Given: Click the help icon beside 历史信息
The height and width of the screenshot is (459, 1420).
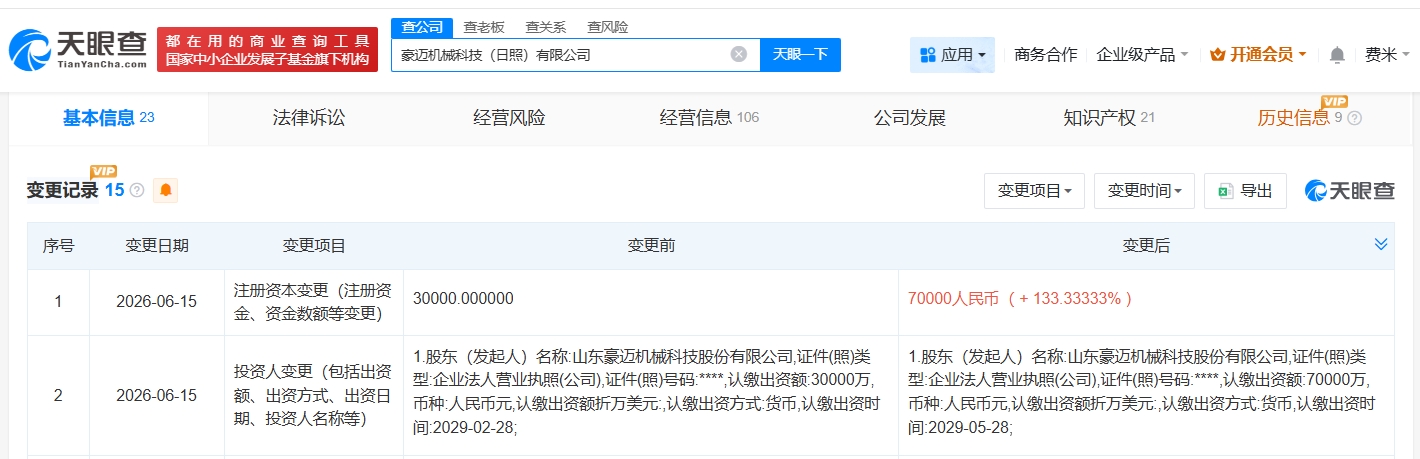Looking at the screenshot, I should tap(1355, 118).
